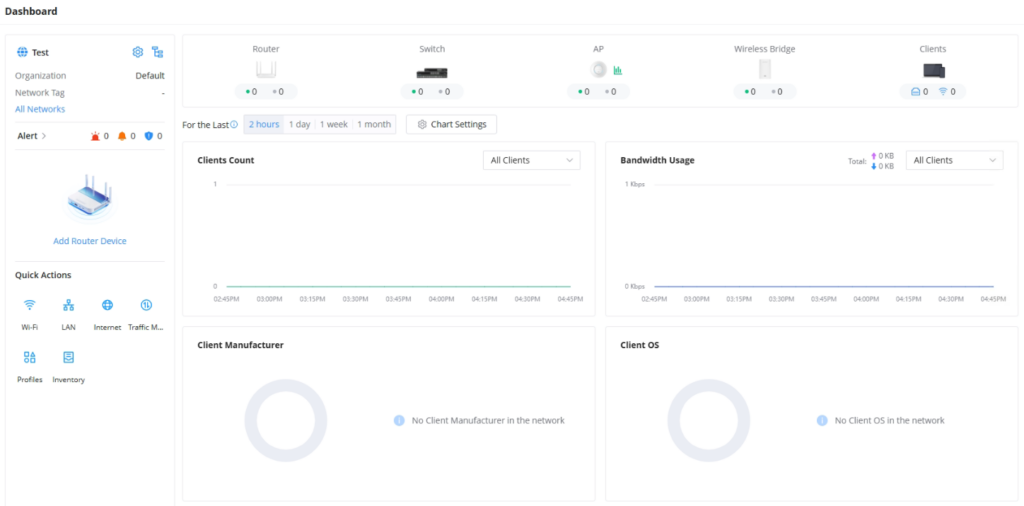Click the Organization value Default
Image resolution: width=1024 pixels, height=506 pixels.
point(150,76)
